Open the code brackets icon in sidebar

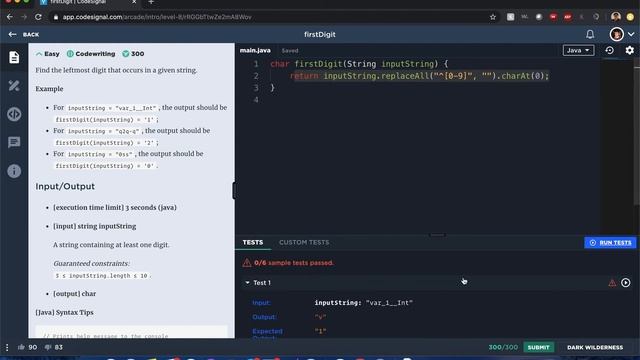click(x=14, y=114)
